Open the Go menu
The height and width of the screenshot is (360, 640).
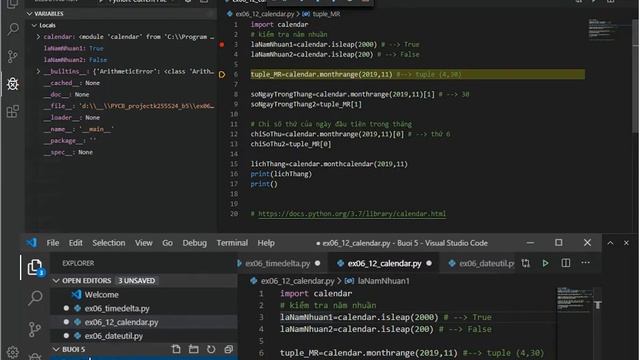pyautogui.click(x=167, y=243)
